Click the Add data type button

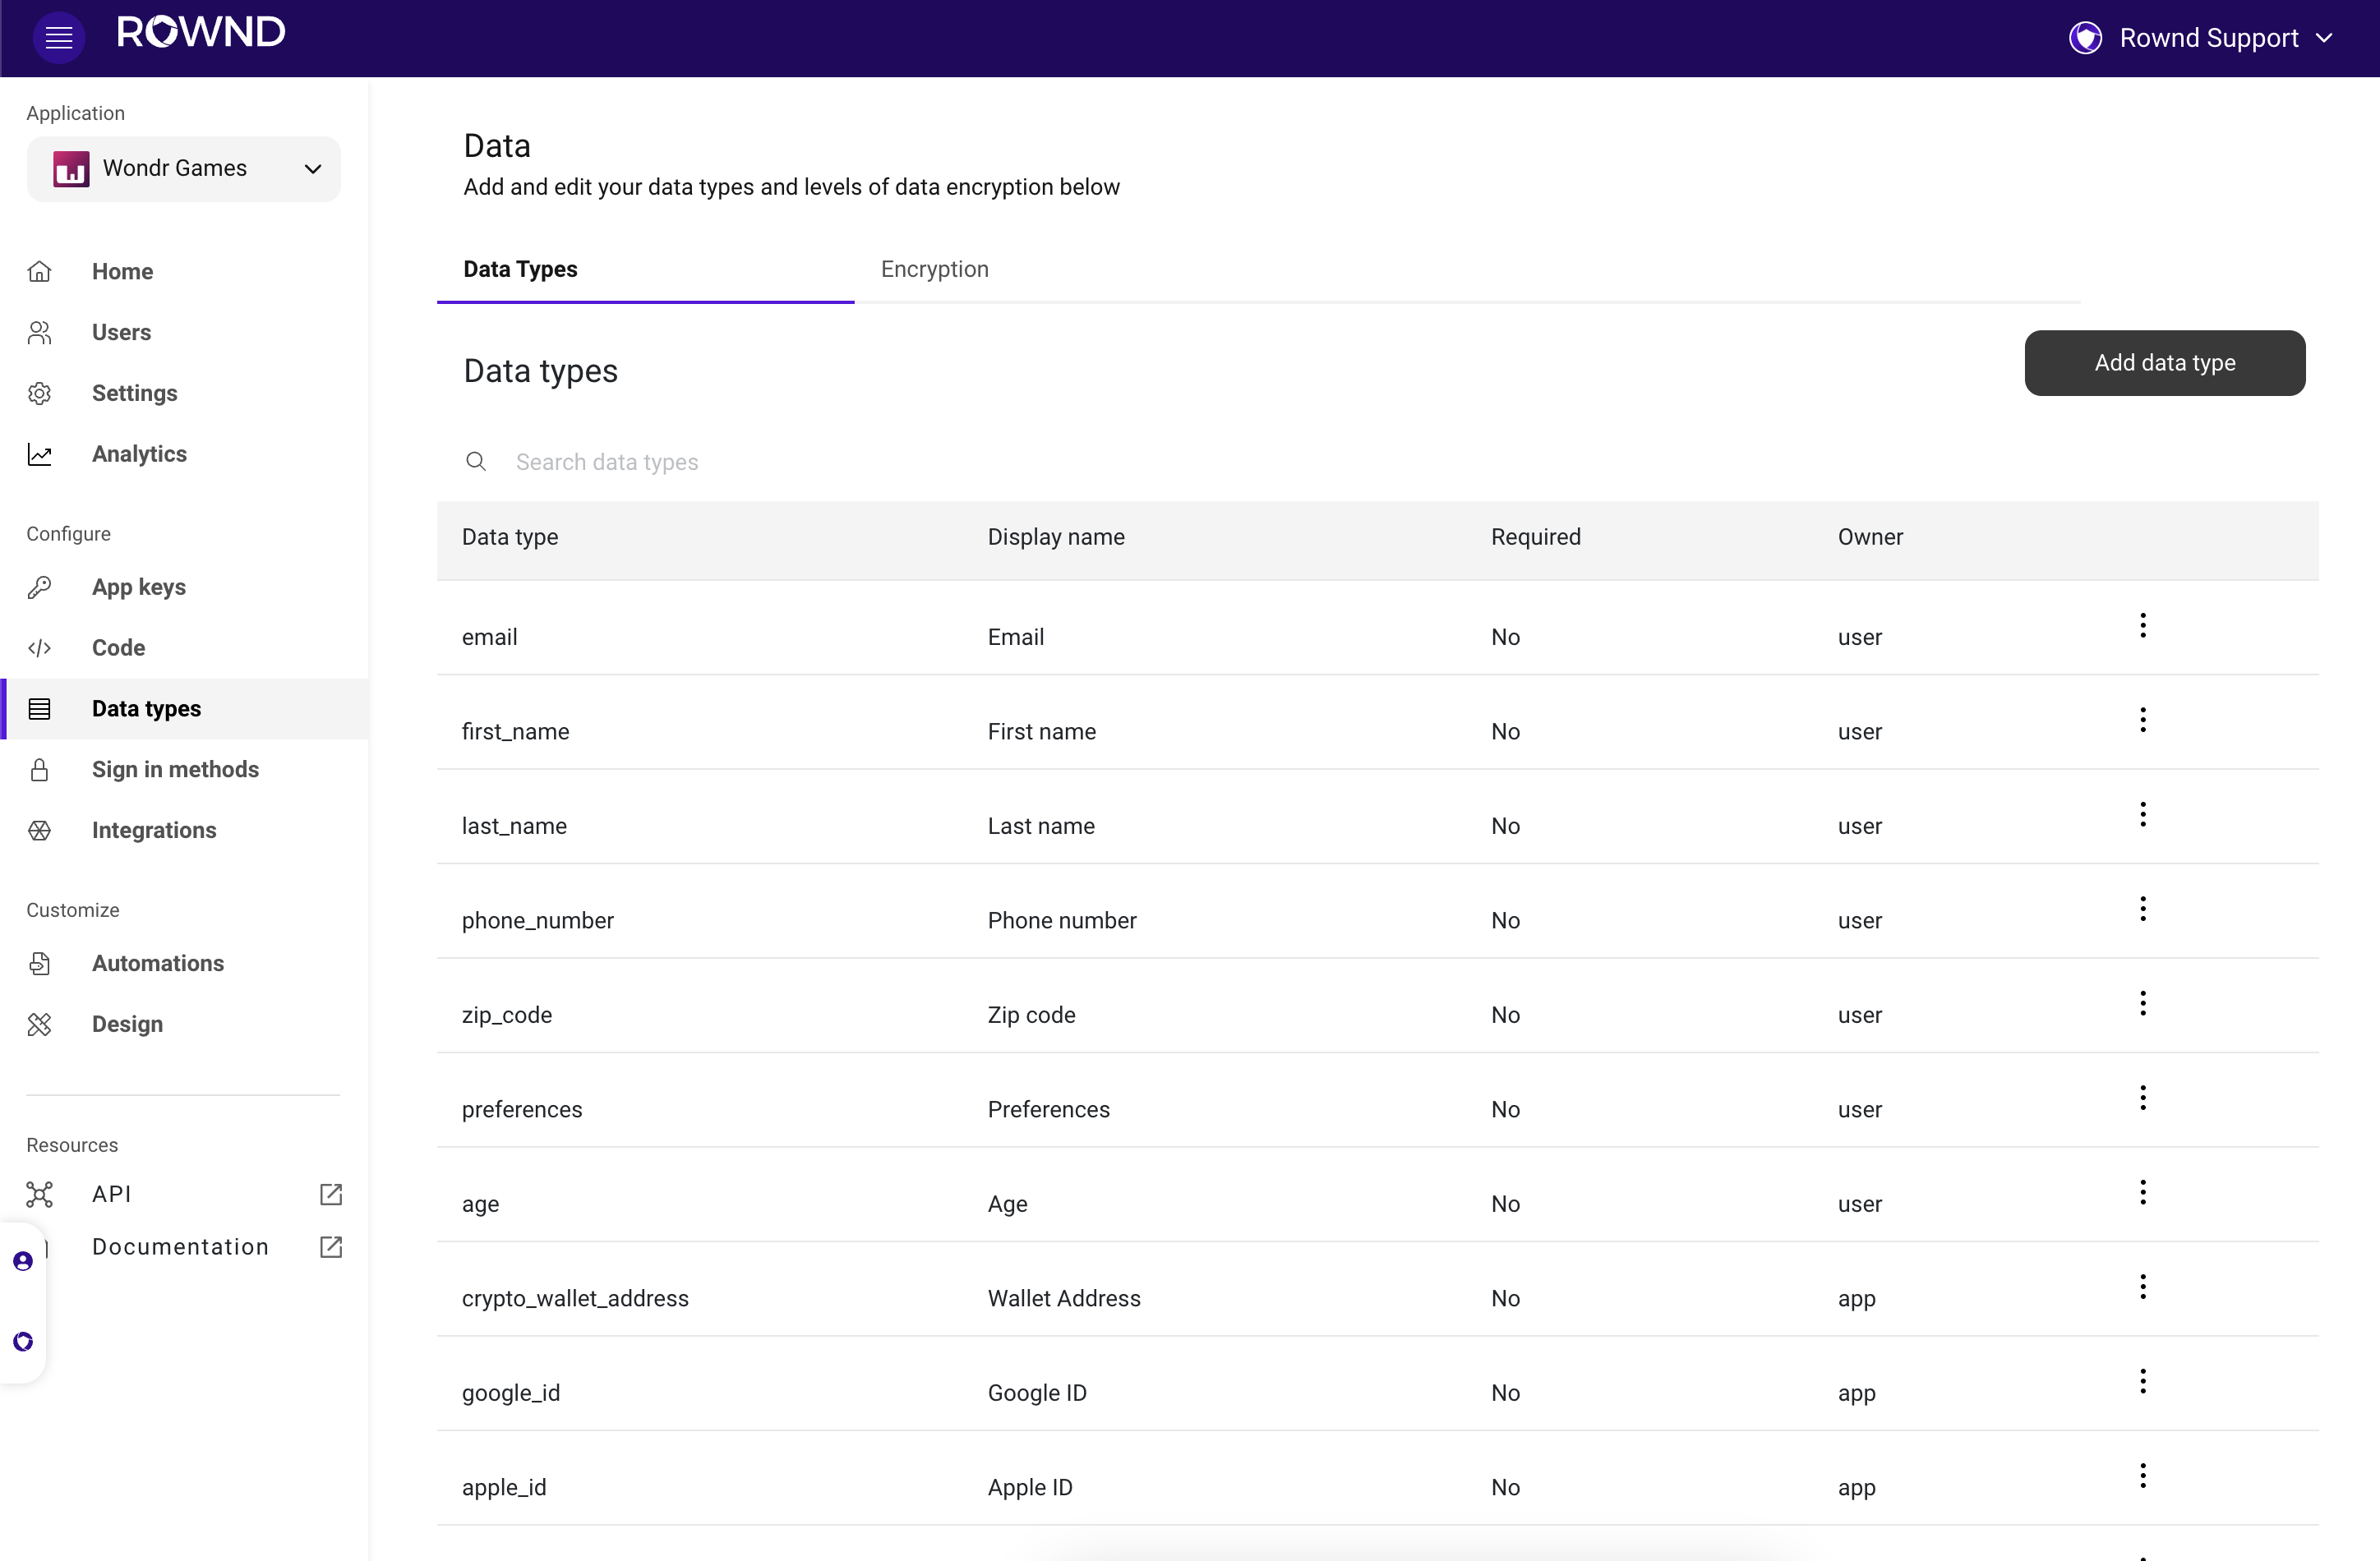(2164, 363)
